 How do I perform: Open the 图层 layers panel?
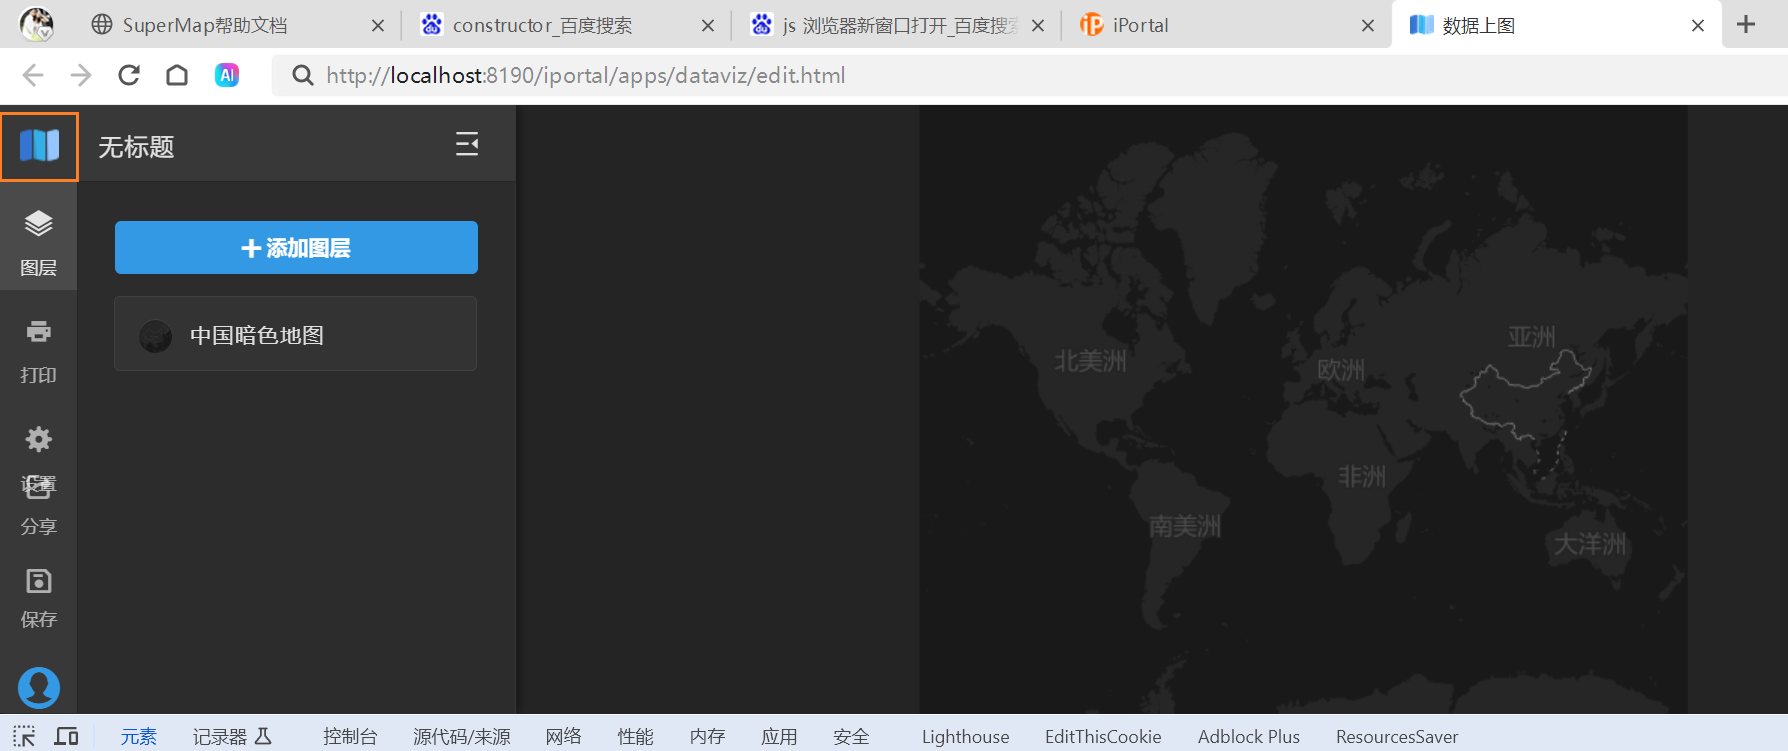tap(38, 242)
